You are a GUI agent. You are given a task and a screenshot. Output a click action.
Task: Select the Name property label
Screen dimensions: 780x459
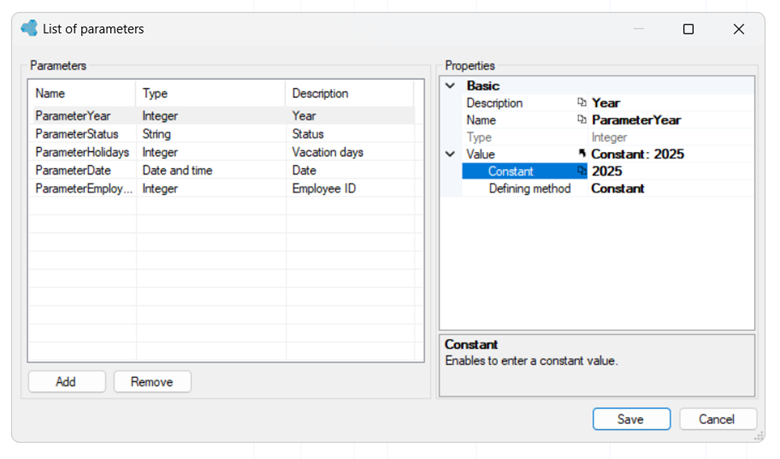tap(481, 120)
